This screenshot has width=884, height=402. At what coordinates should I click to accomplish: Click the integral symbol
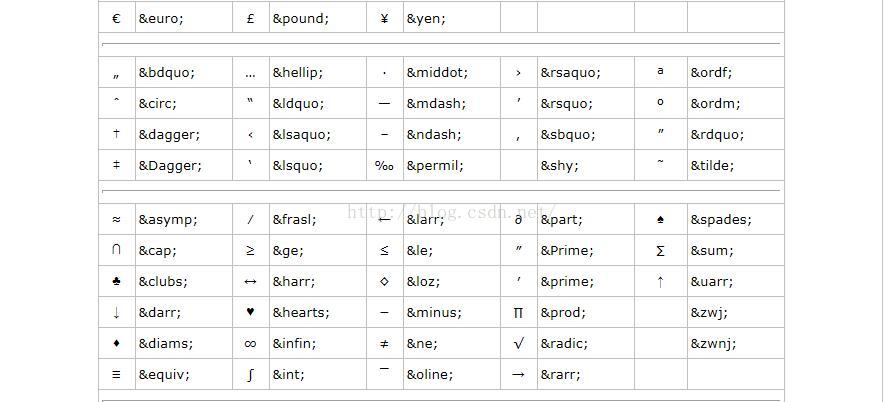tap(250, 374)
